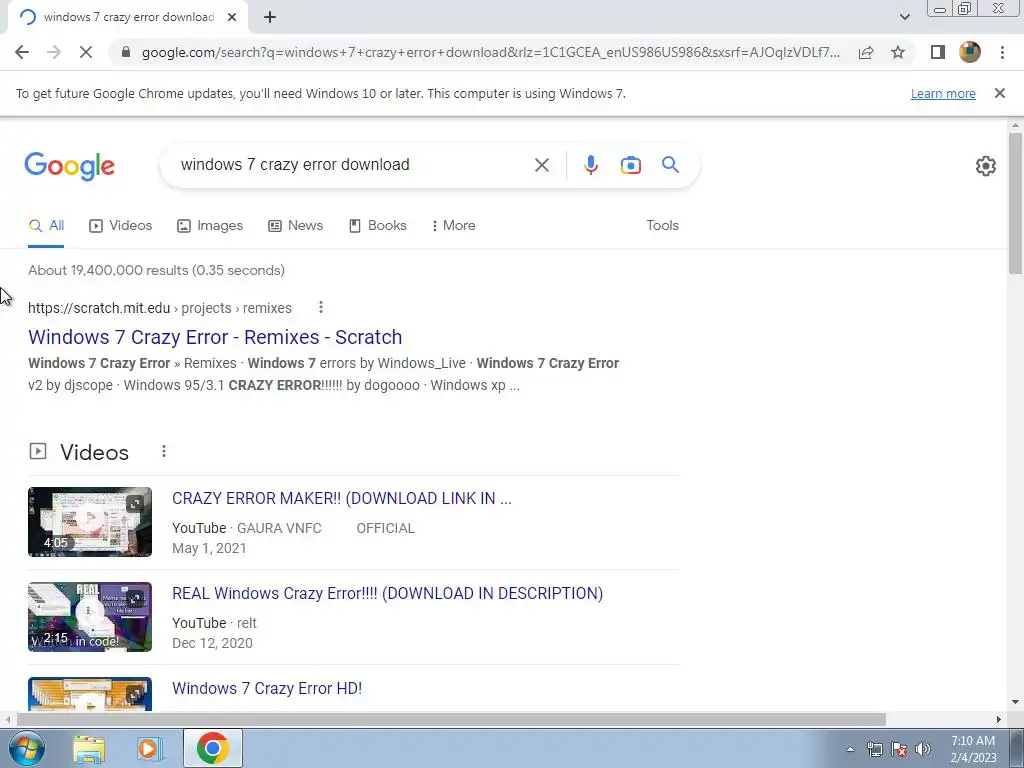Open CRAZY ERROR MAKER video link
This screenshot has height=768, width=1024.
tap(342, 498)
